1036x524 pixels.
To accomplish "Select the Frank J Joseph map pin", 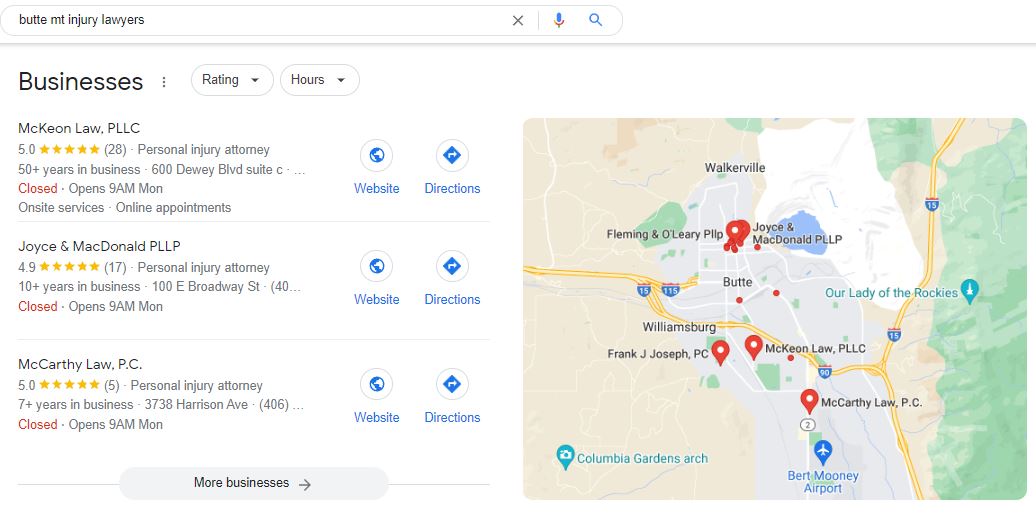I will pyautogui.click(x=720, y=352).
